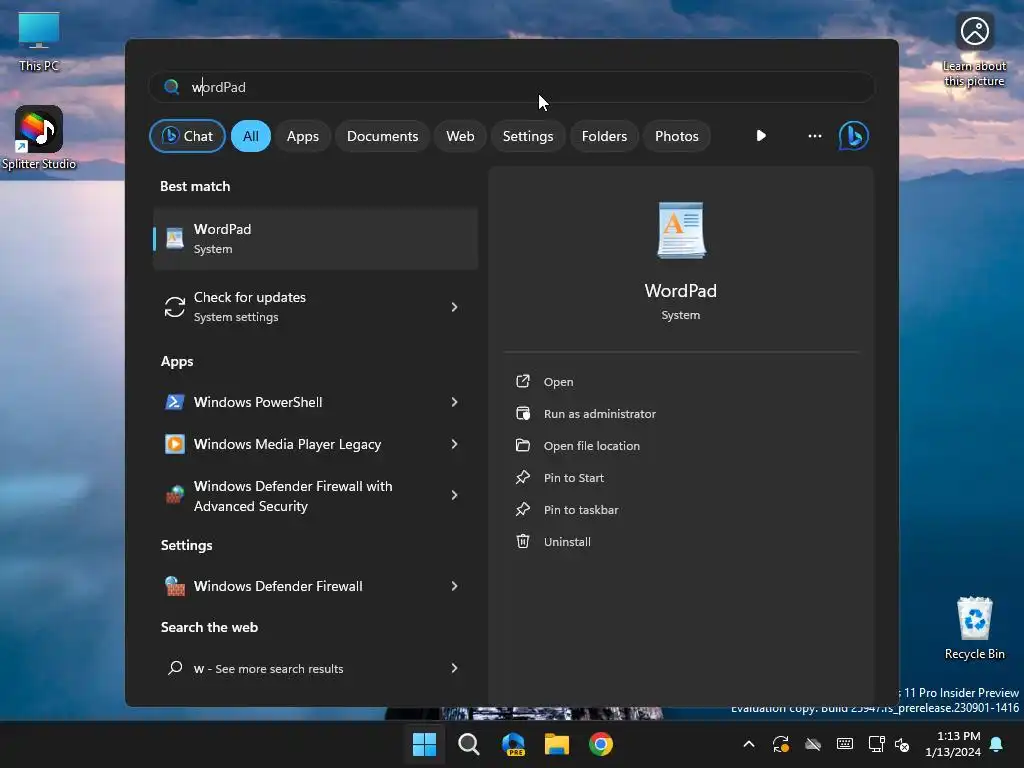Open the notification bell in the system tray
Viewport: 1024px width, 768px height.
click(997, 744)
